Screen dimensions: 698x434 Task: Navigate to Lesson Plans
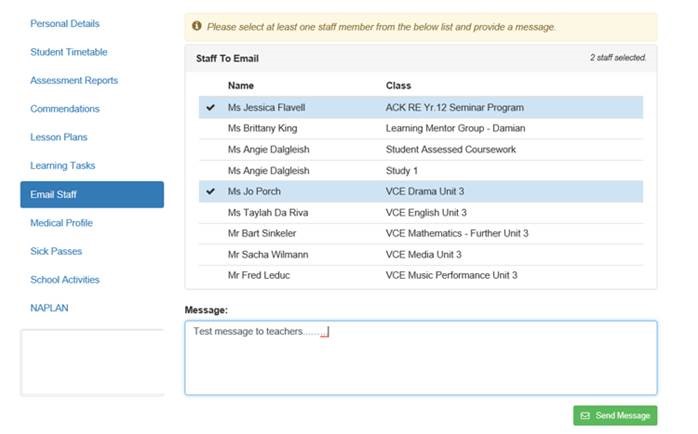63,137
